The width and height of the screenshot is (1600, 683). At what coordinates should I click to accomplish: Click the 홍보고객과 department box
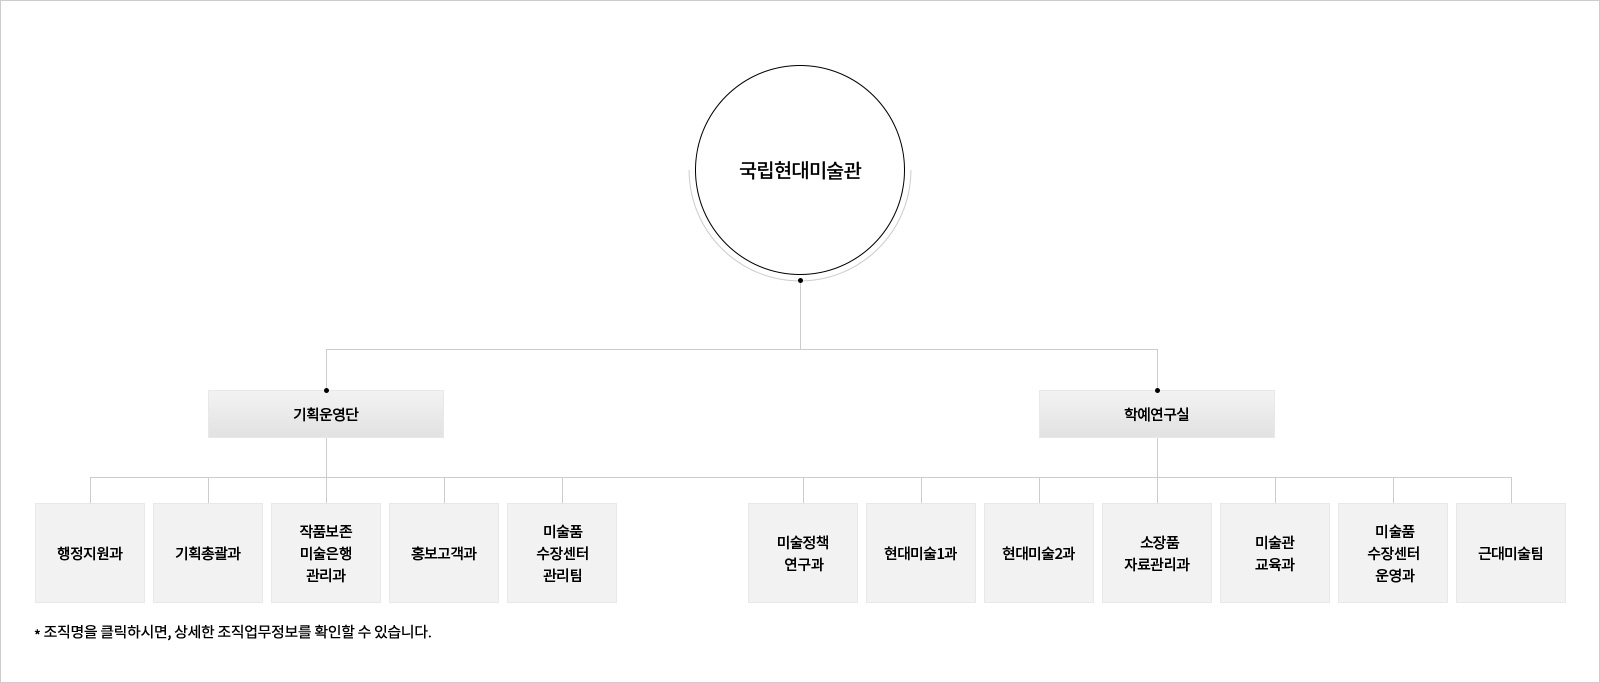point(444,553)
